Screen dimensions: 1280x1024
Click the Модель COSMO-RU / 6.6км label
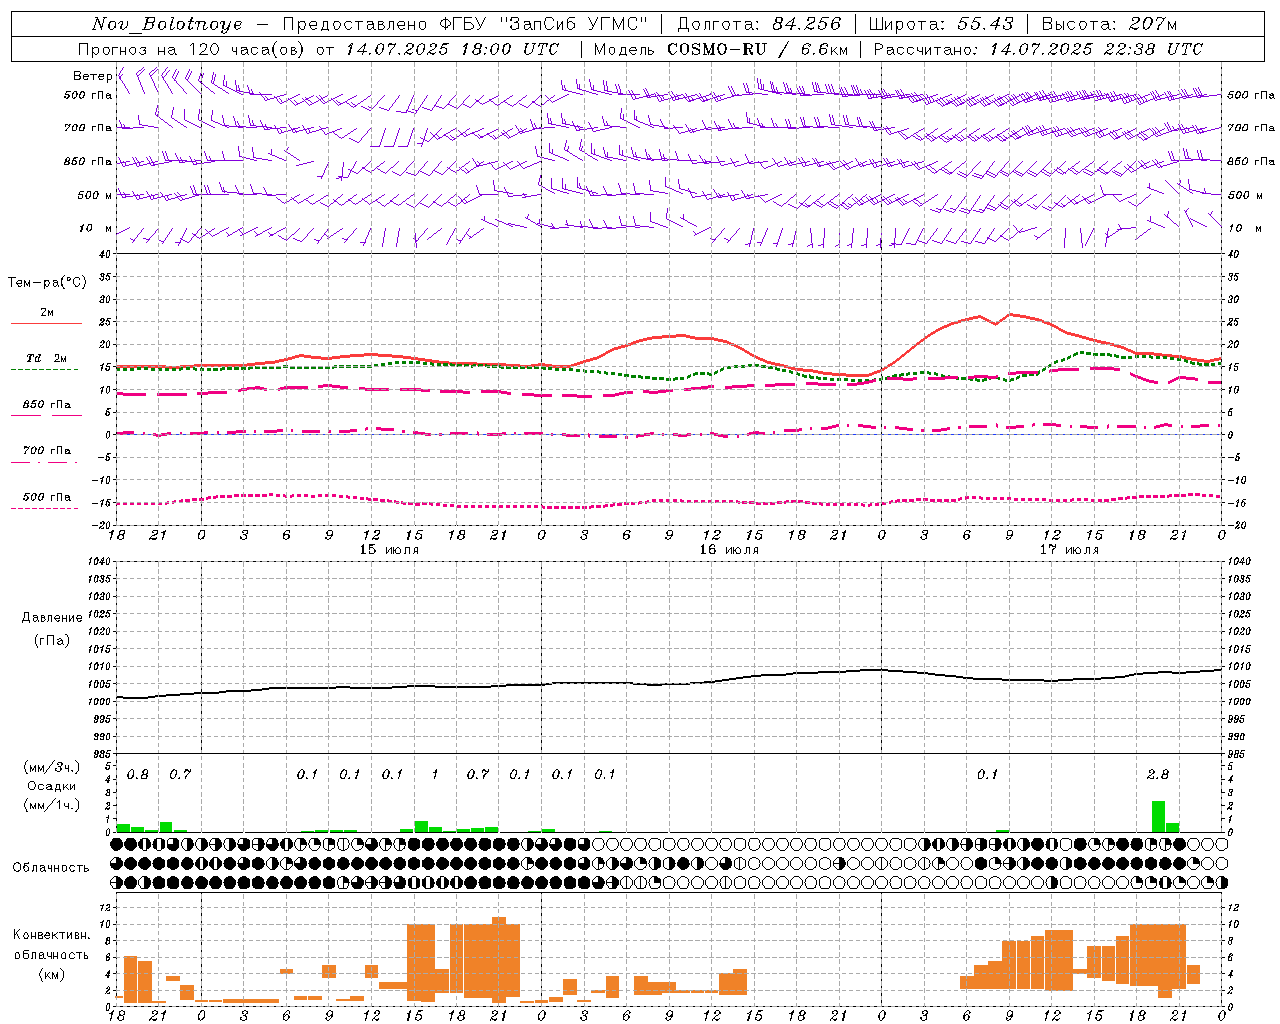[x=721, y=49]
